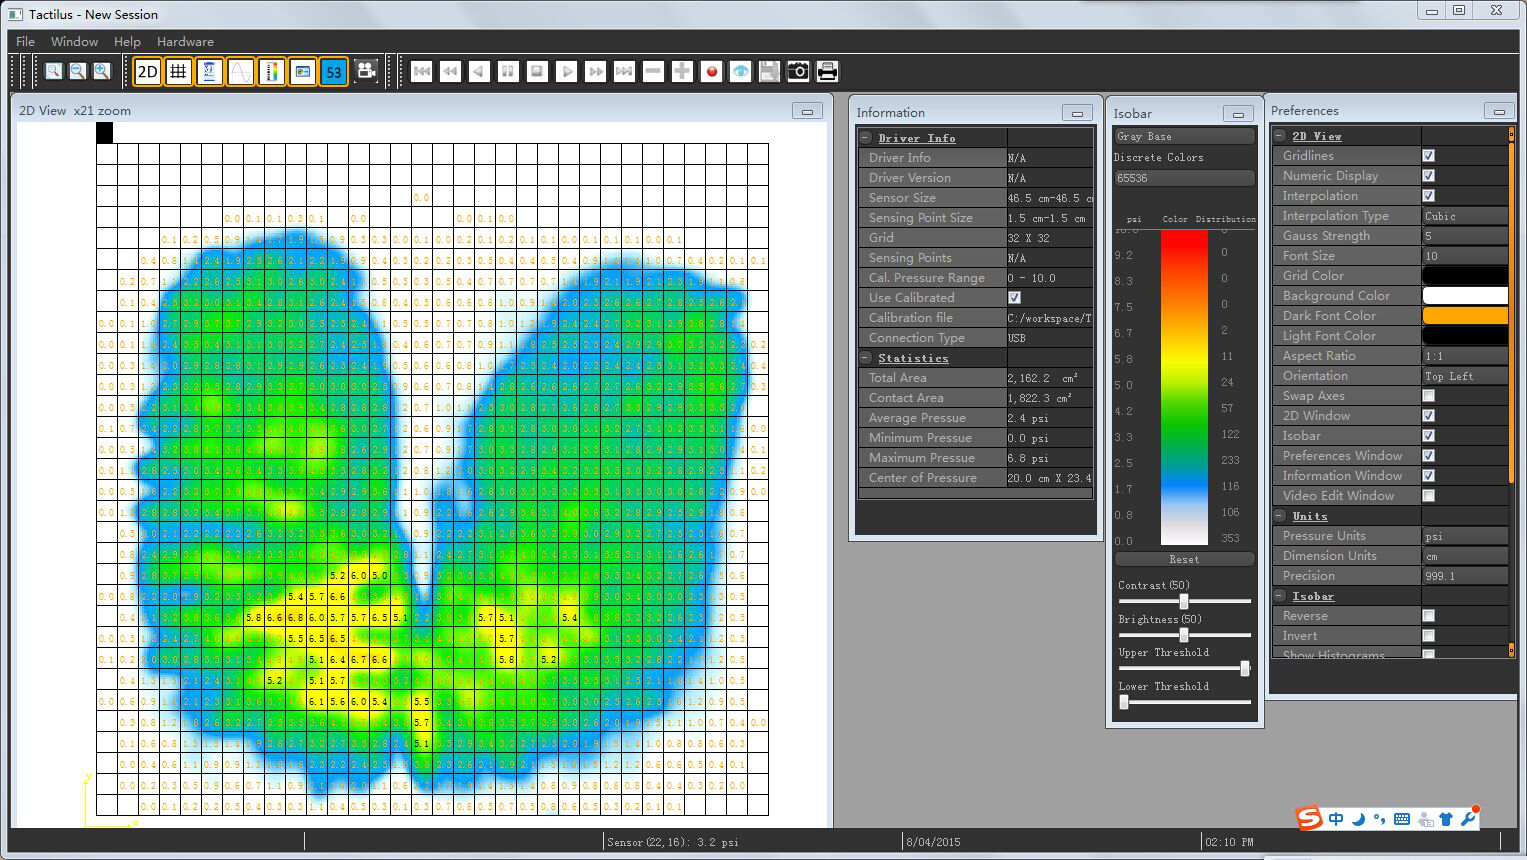Viewport: 1527px width, 860px height.
Task: Click the zoom in magnifier icon
Action: pos(102,72)
